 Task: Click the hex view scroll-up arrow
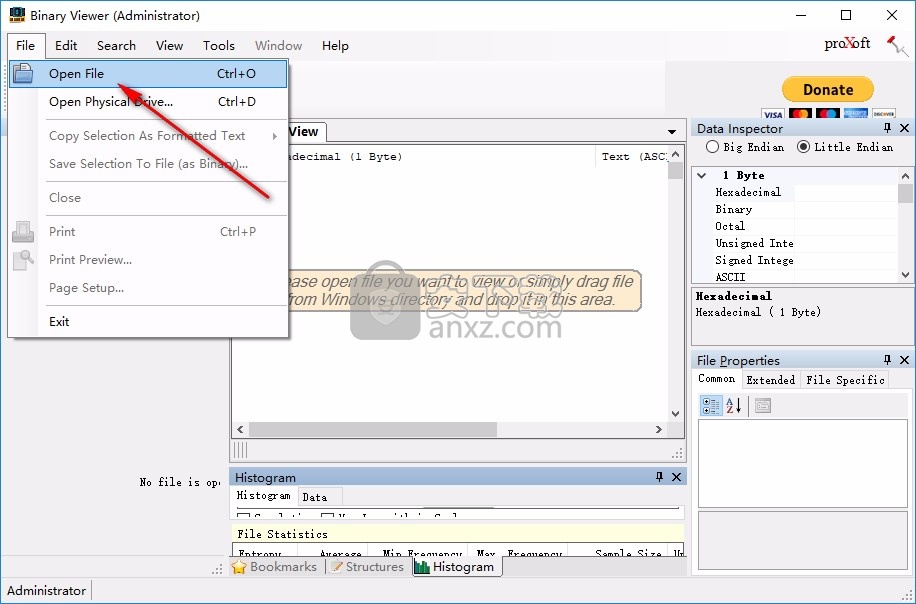(x=676, y=154)
